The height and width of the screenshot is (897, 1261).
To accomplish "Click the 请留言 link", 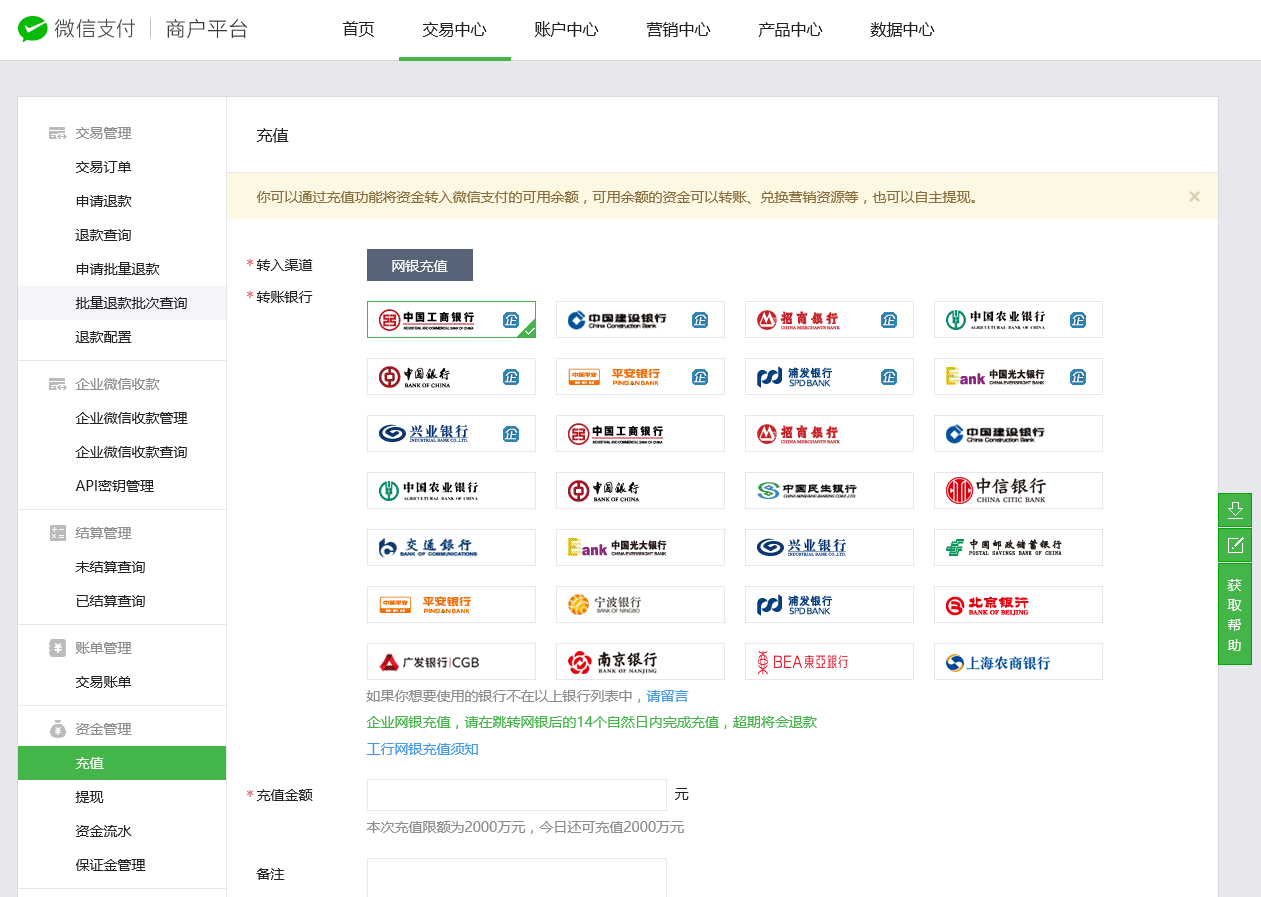I will [x=667, y=696].
